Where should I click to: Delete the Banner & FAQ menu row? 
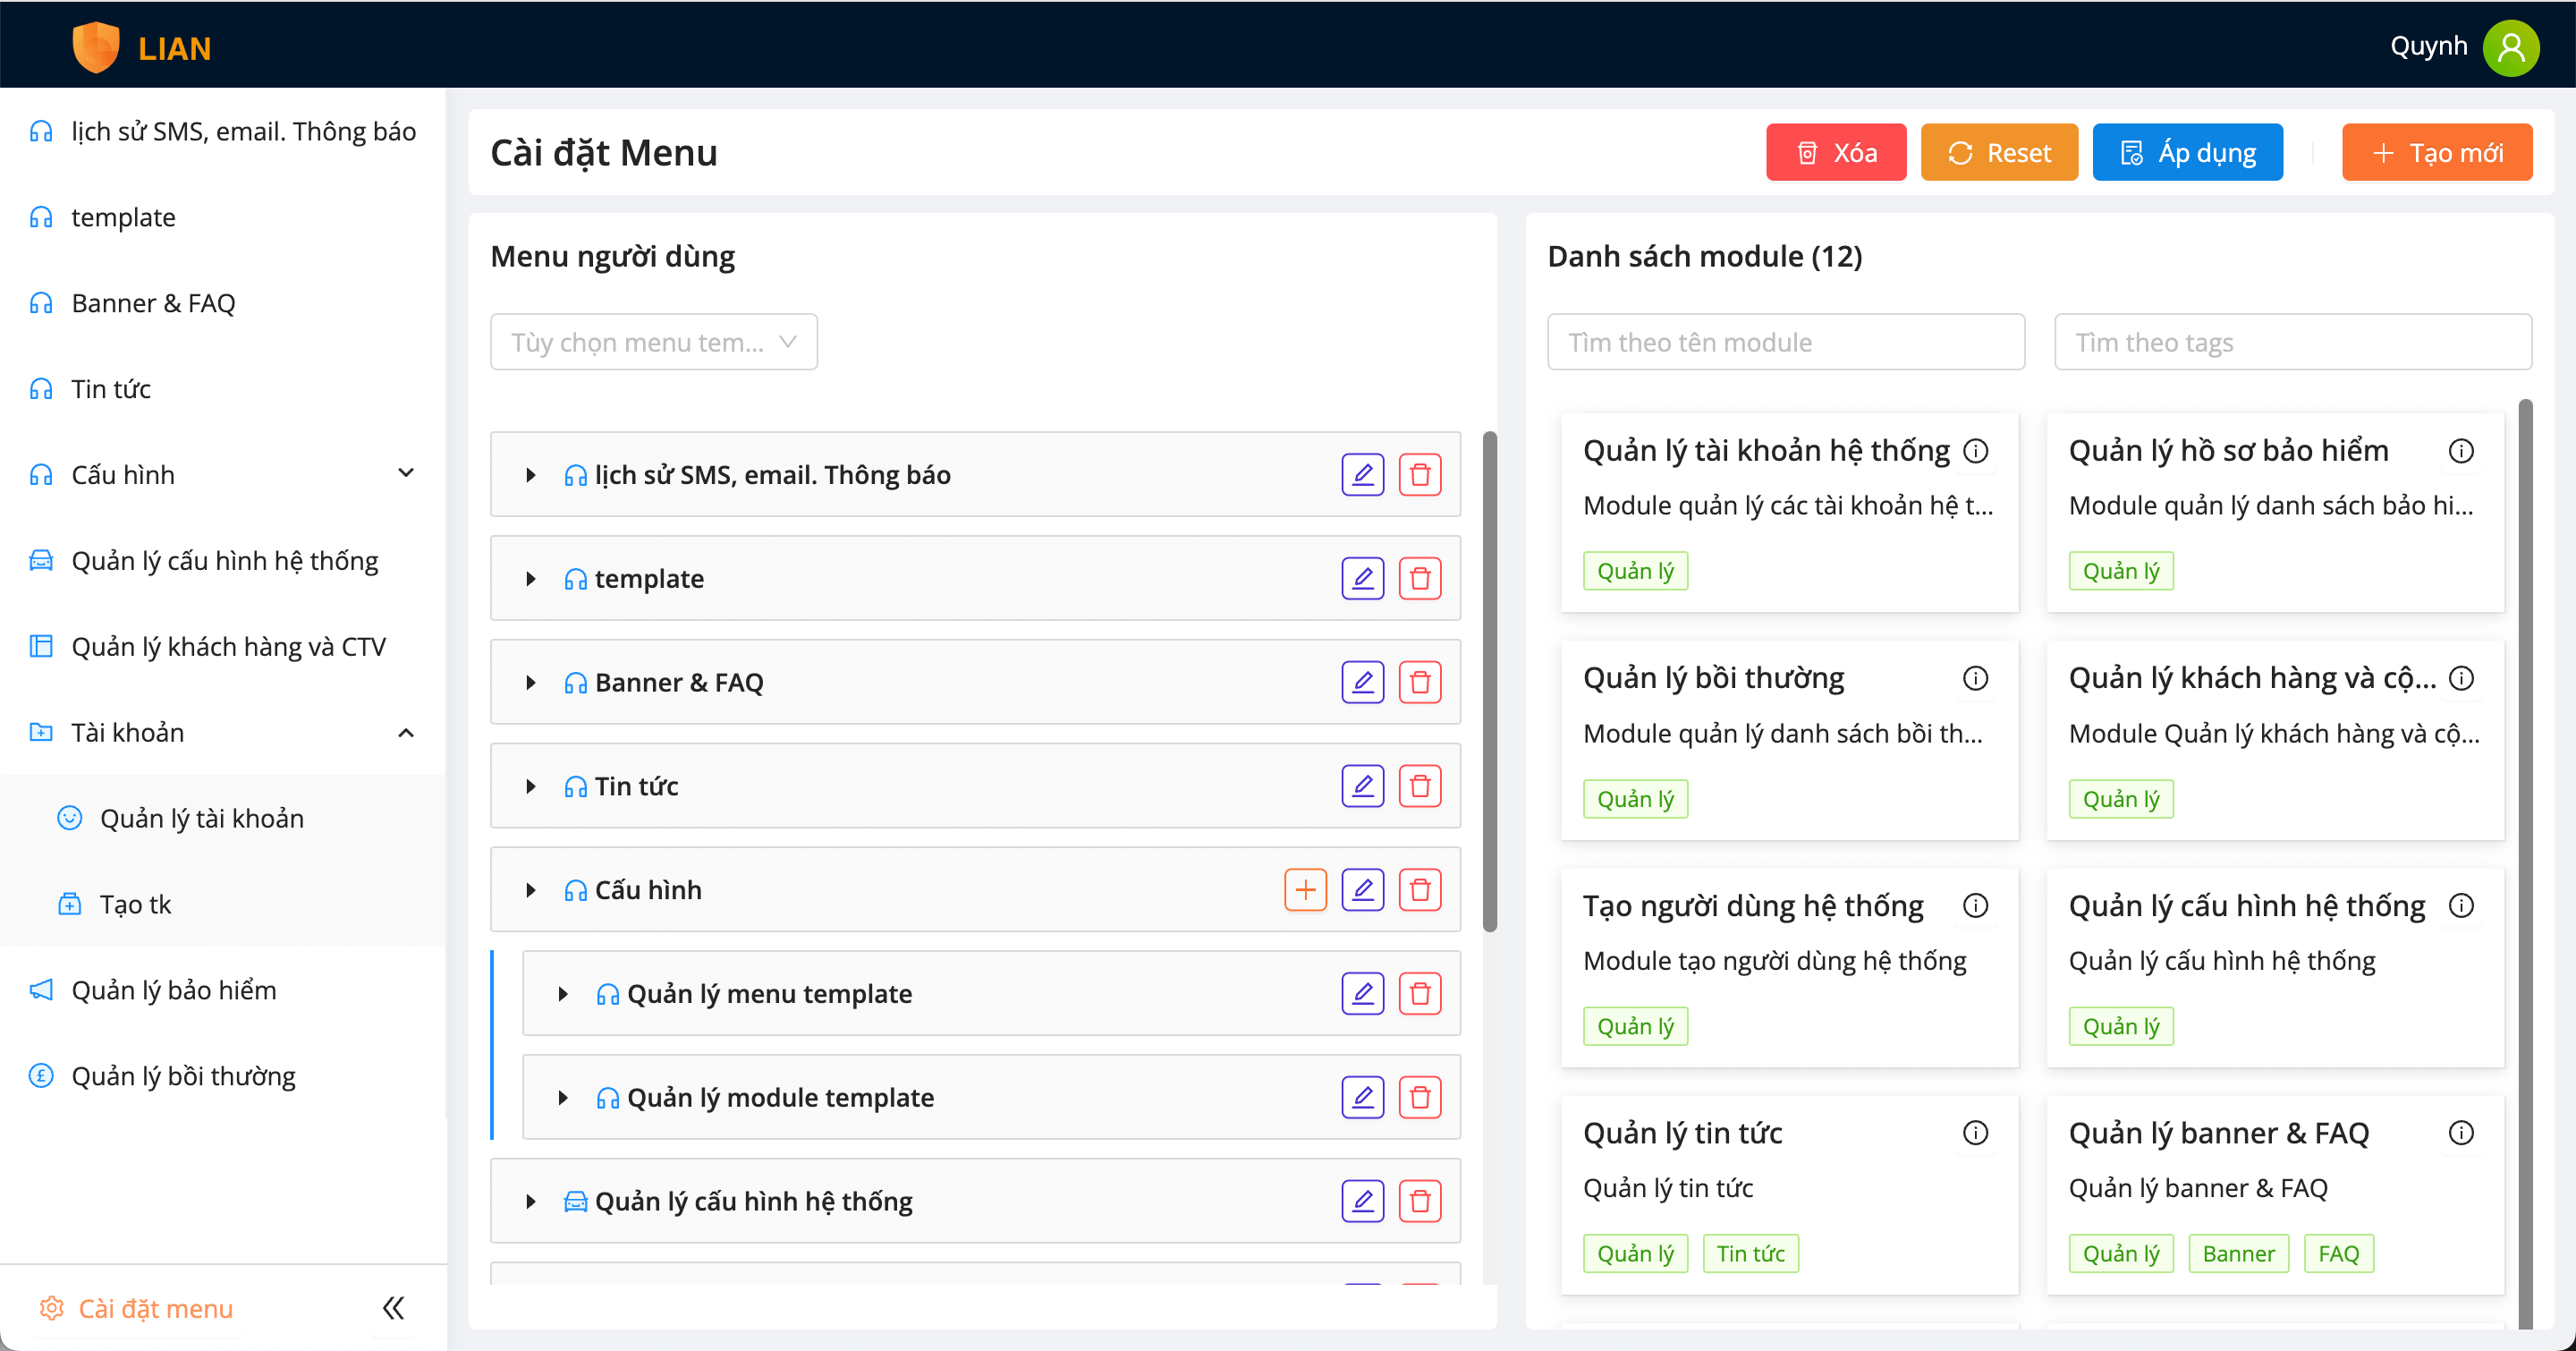1419,682
